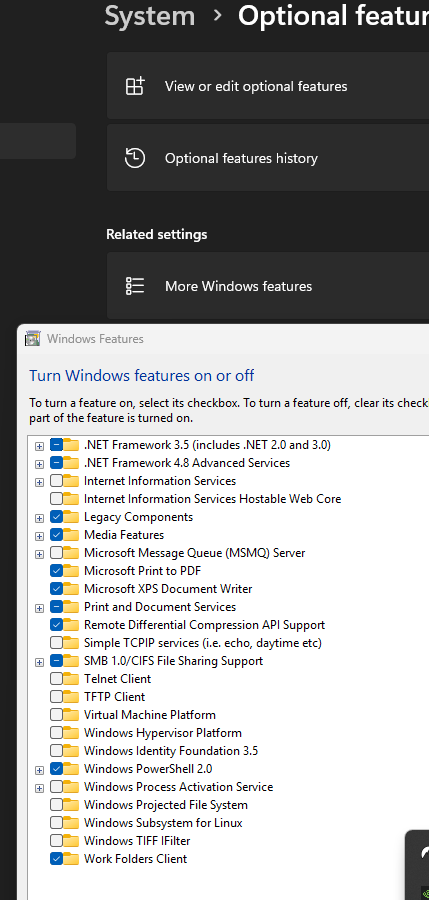Expand SMB 1.0/CIFS File Sharing Support
Screen dimensions: 429x900
pos(39,662)
